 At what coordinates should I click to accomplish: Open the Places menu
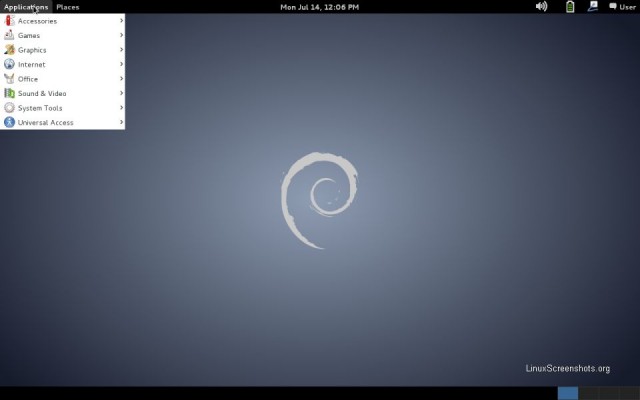pos(68,7)
